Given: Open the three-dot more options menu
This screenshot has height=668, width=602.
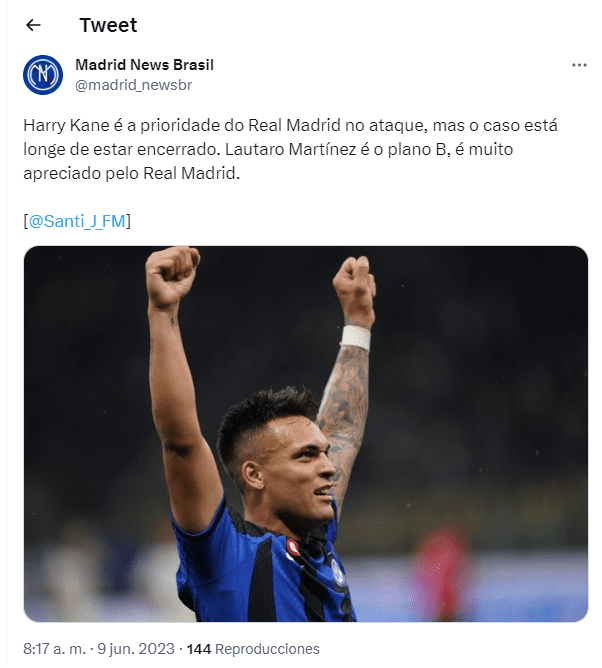Looking at the screenshot, I should pos(579,65).
